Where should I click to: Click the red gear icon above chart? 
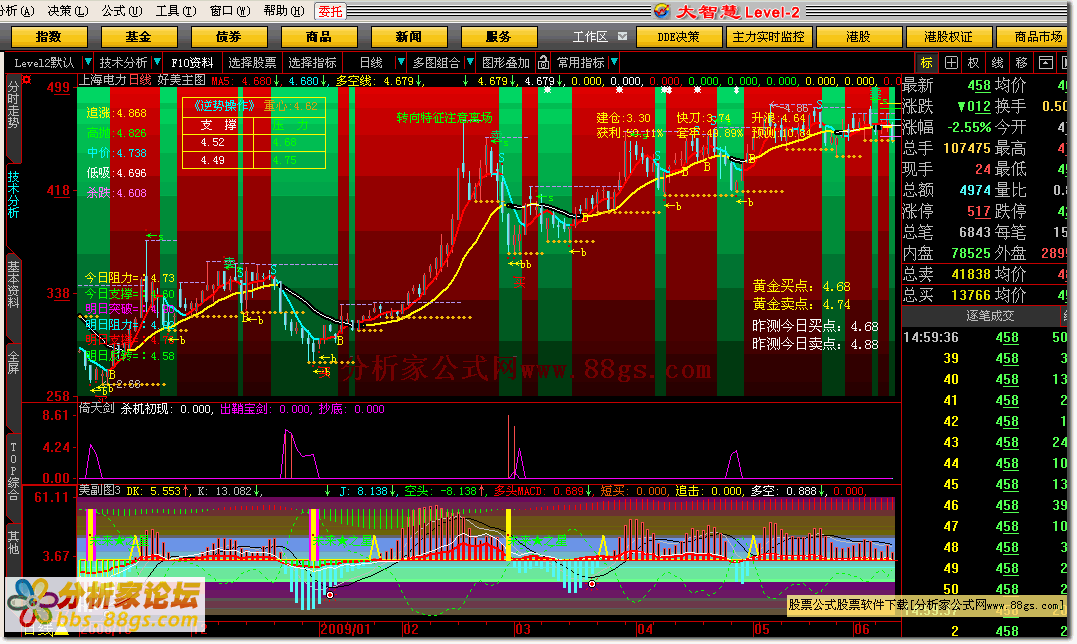27,80
